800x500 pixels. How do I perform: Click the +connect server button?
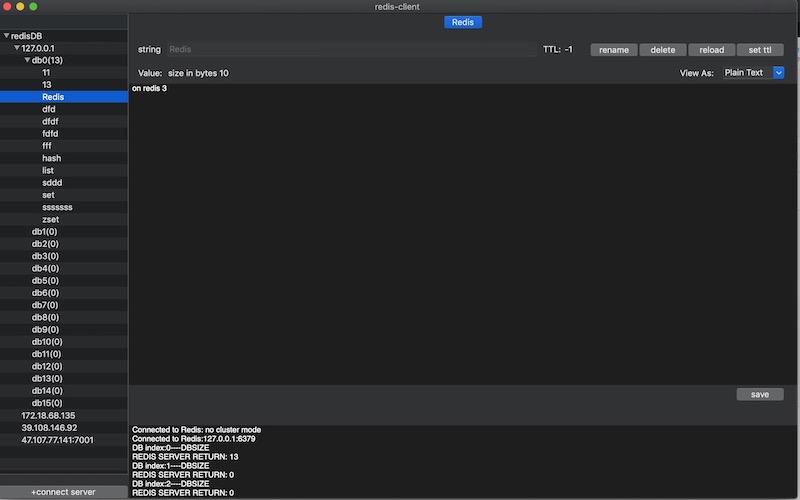point(63,492)
